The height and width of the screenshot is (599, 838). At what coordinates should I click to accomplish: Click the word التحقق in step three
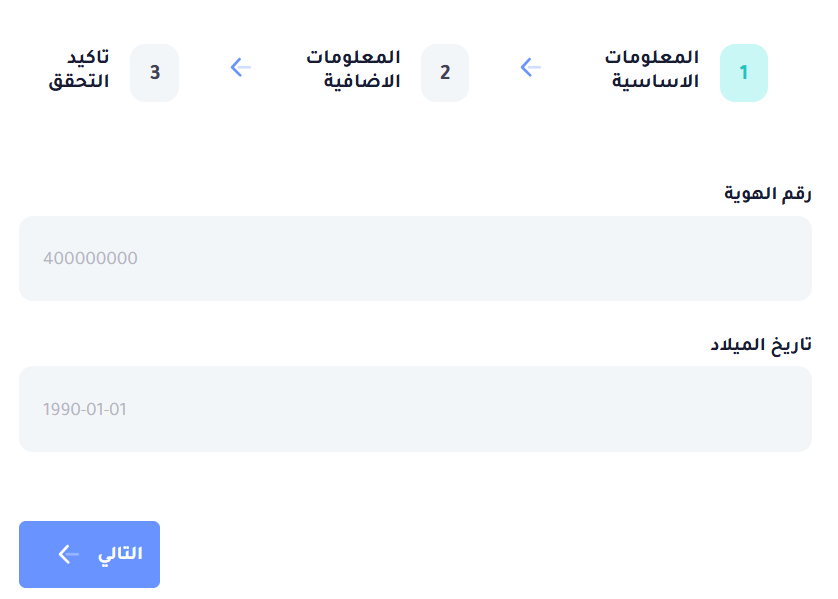79,82
